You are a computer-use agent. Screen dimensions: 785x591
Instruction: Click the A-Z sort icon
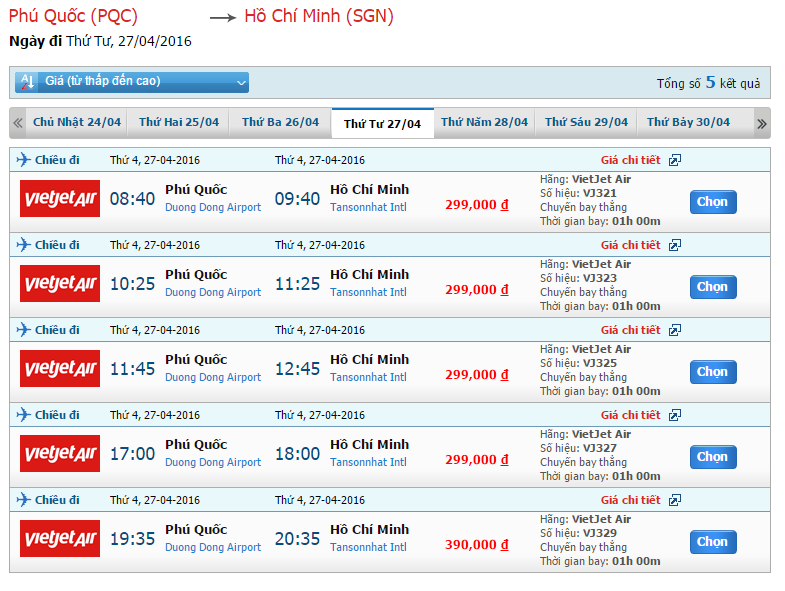(x=28, y=82)
